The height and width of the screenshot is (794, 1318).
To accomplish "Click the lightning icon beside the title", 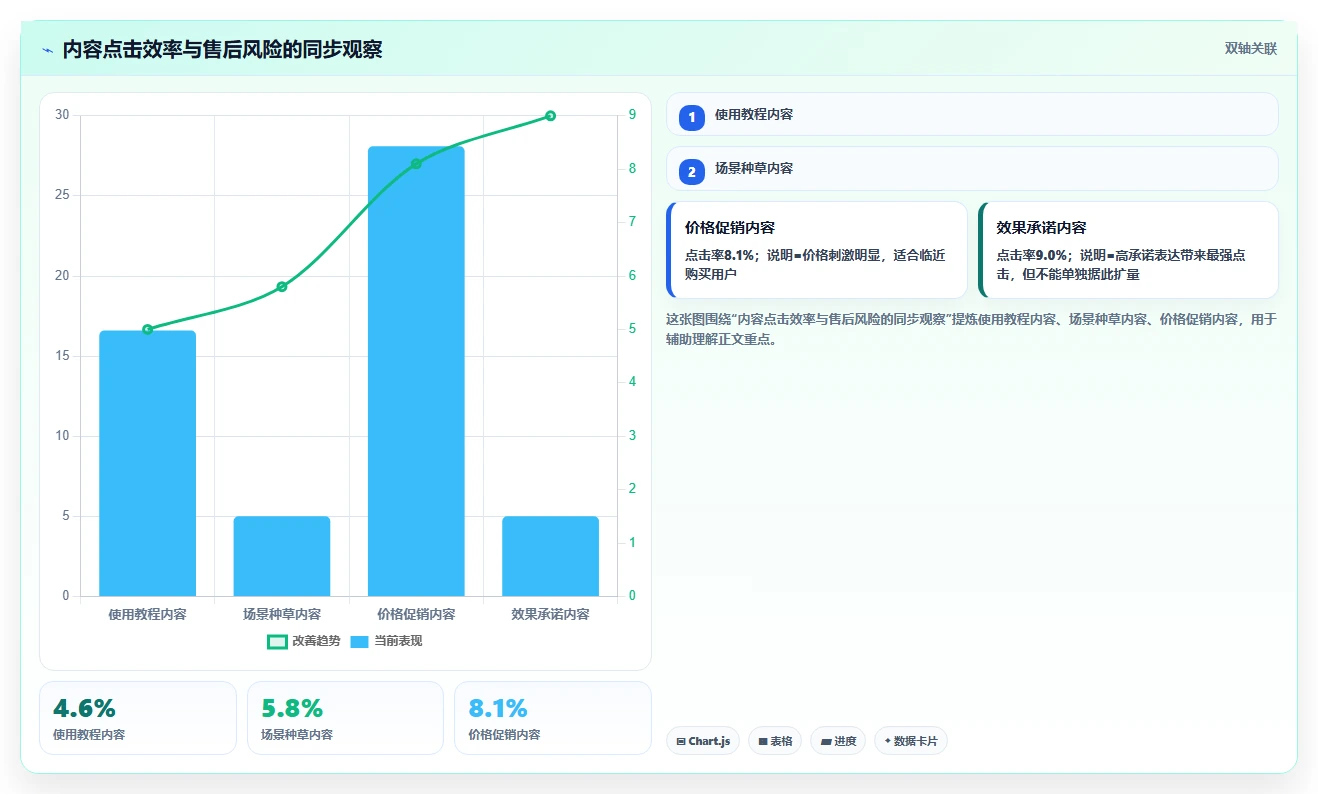I will point(47,50).
